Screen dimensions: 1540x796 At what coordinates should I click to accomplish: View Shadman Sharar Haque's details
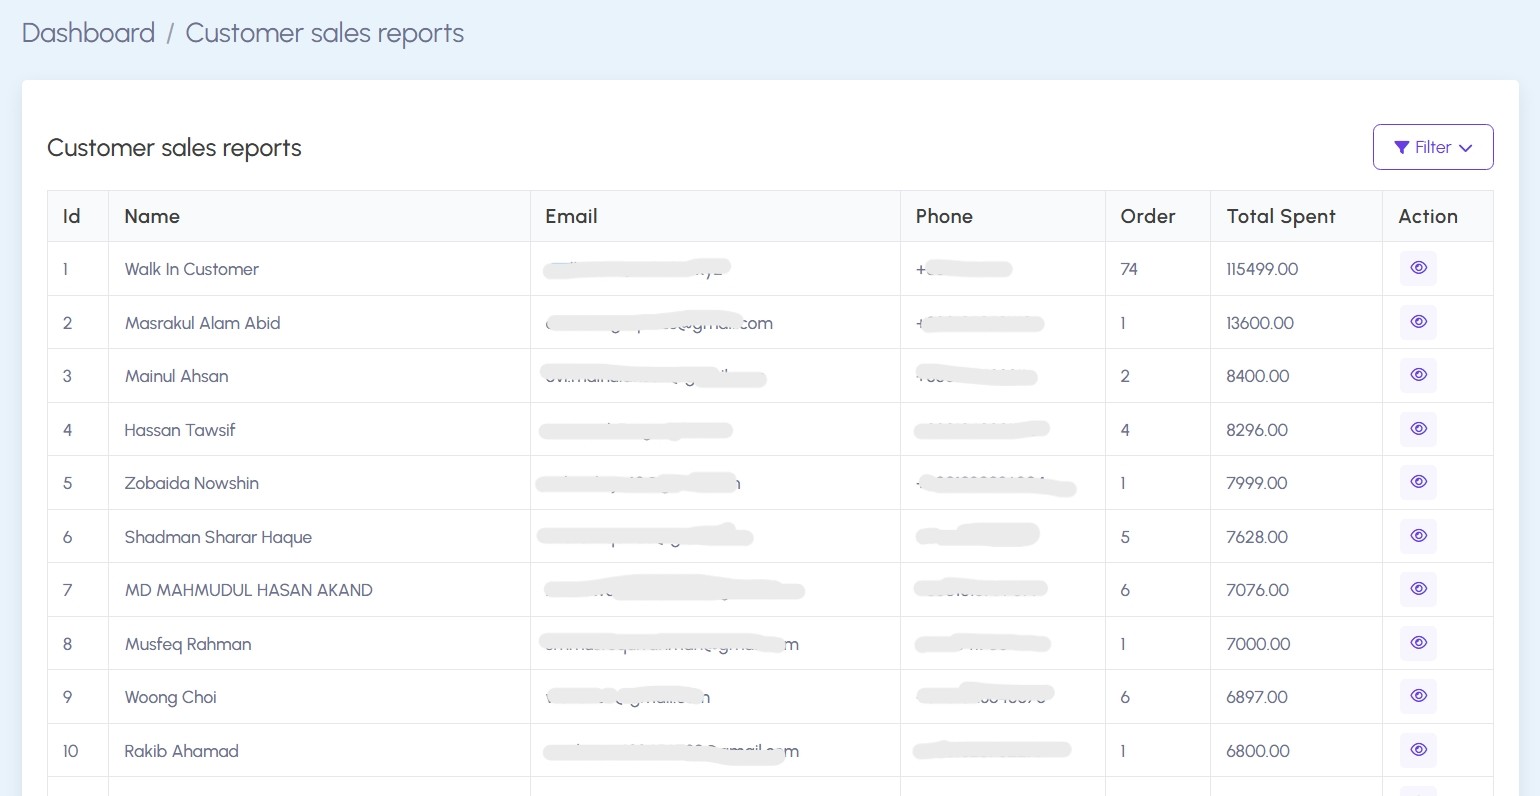point(1418,536)
